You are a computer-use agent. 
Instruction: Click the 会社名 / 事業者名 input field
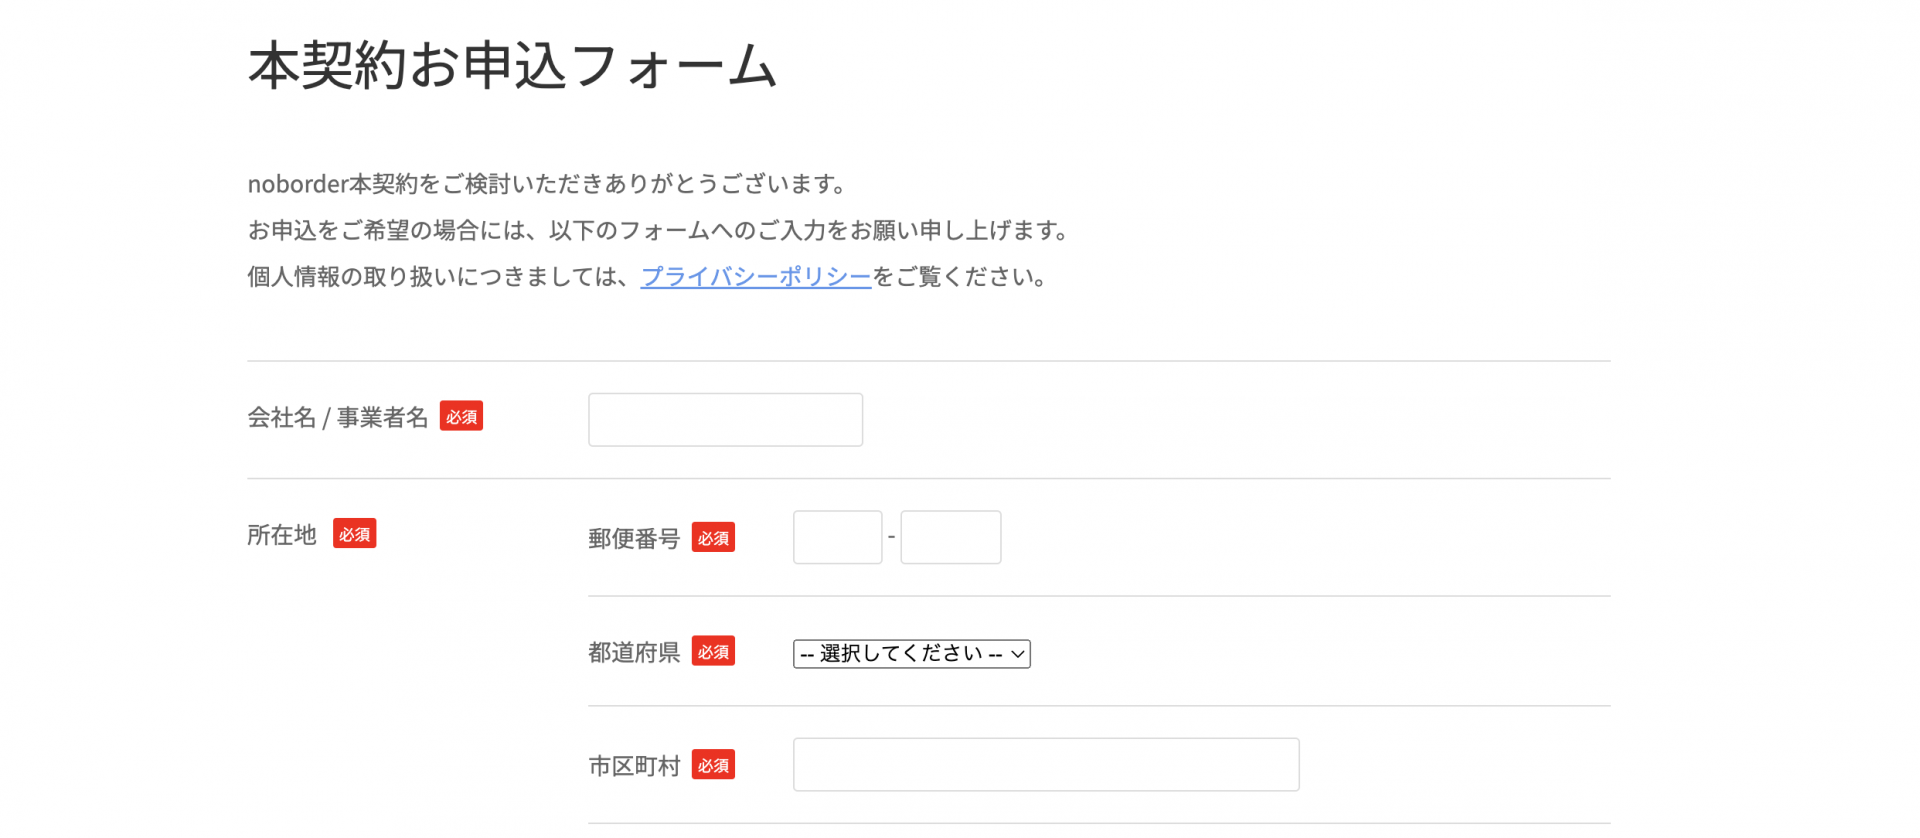tap(724, 419)
